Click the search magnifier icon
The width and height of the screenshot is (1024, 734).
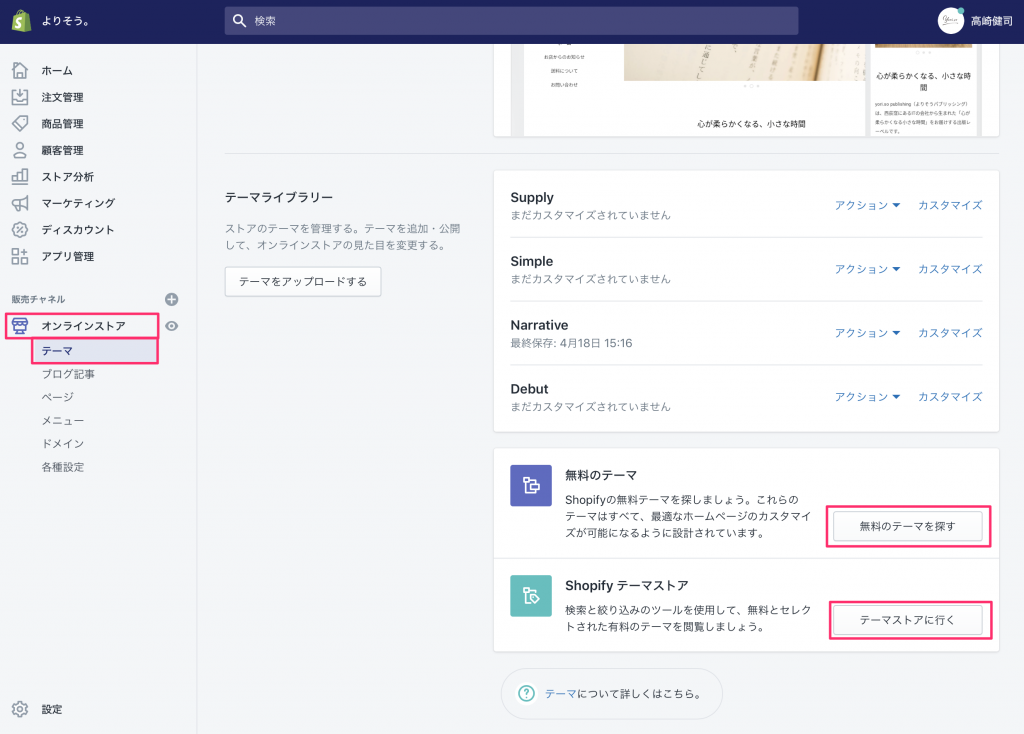[x=240, y=21]
